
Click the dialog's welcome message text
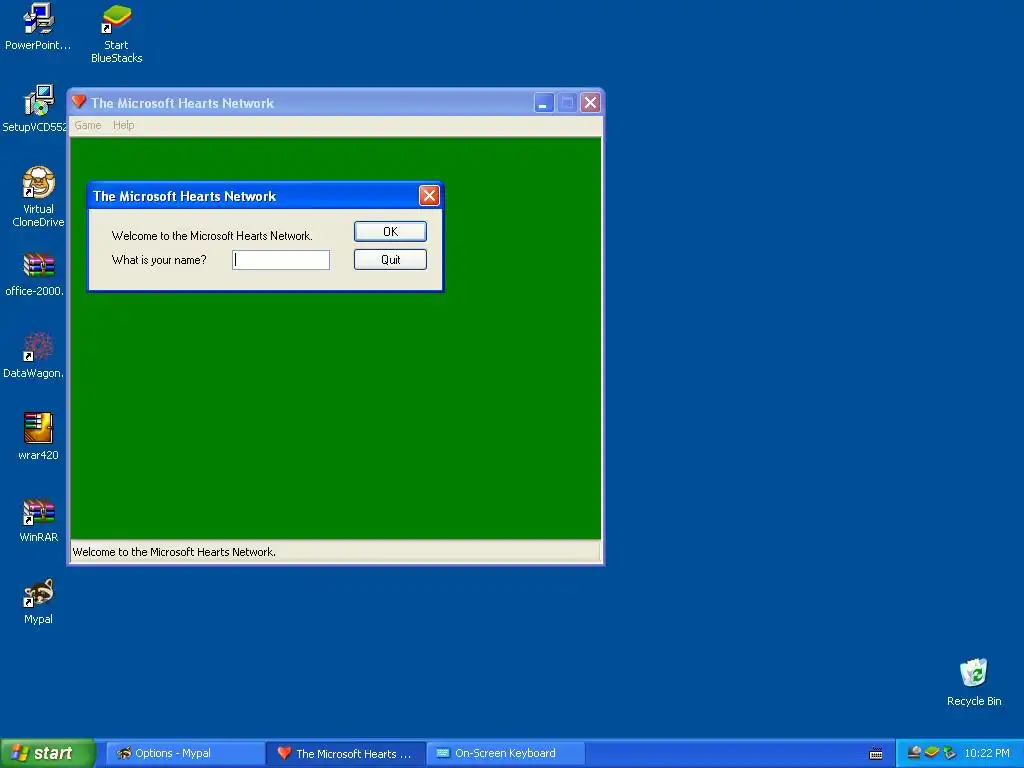(x=212, y=236)
